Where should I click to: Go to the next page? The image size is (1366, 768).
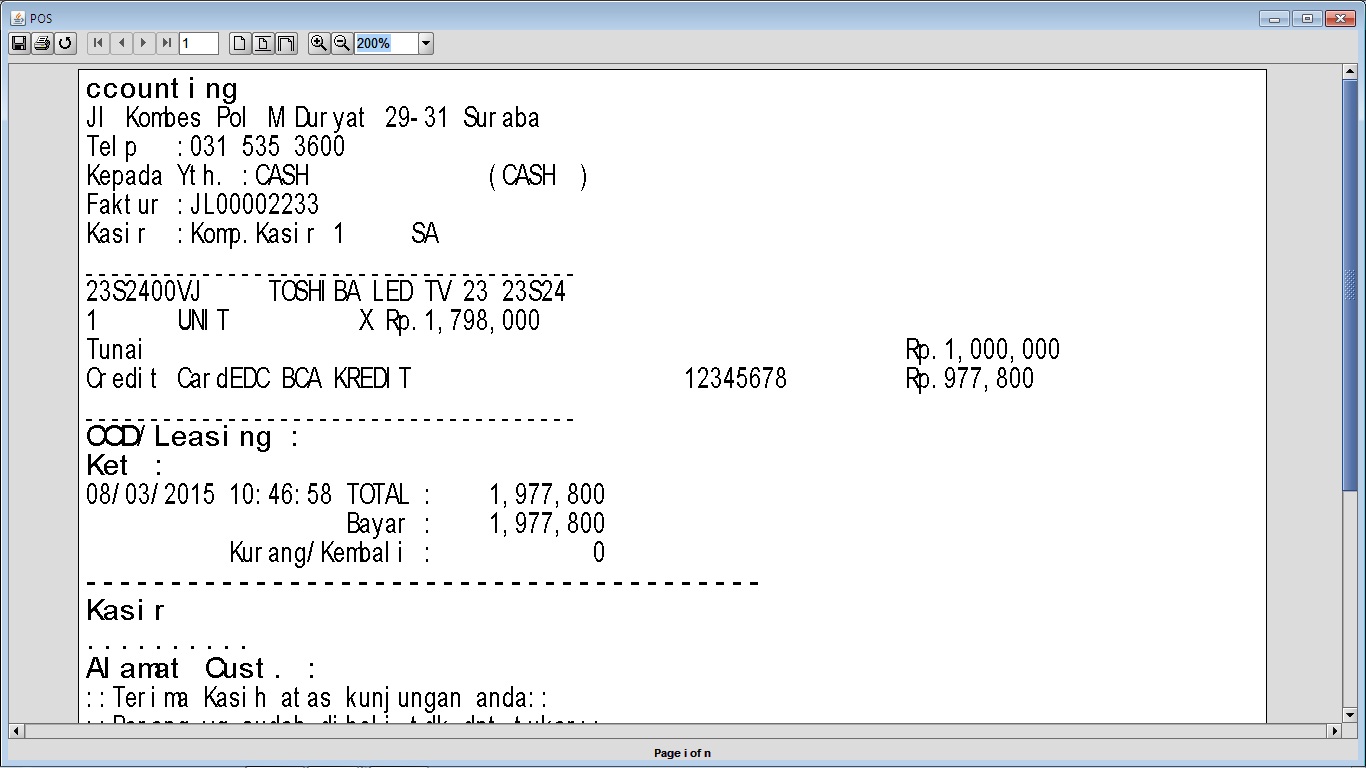click(x=144, y=43)
